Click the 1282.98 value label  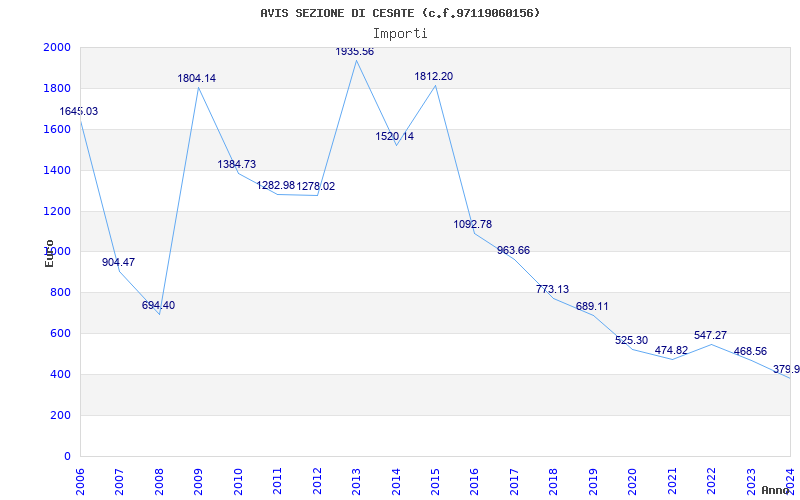click(276, 185)
